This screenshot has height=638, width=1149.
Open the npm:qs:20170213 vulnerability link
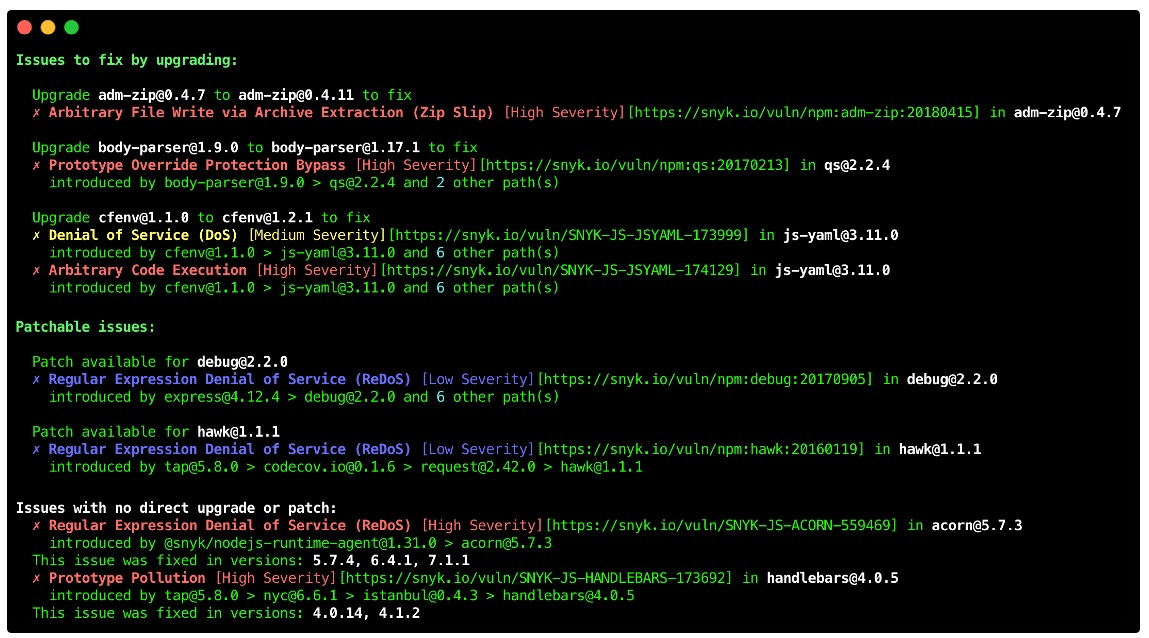635,166
